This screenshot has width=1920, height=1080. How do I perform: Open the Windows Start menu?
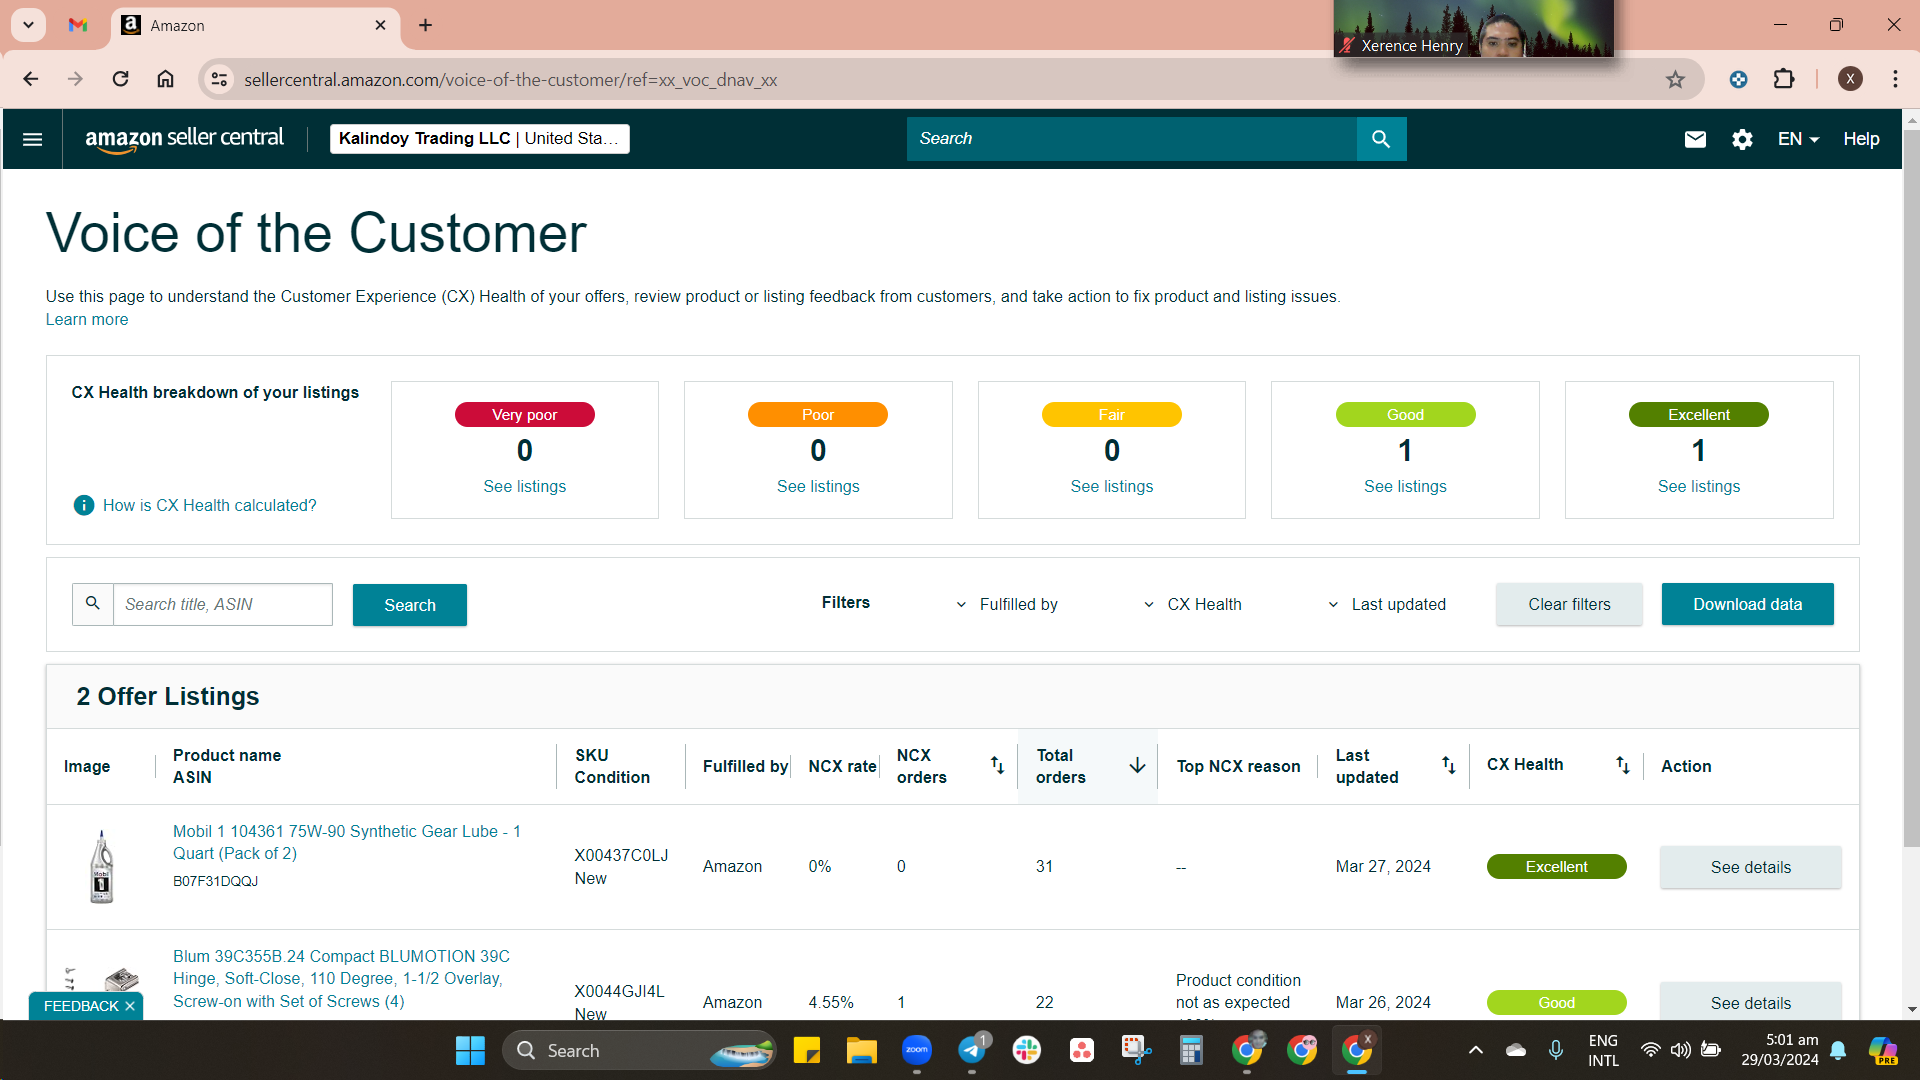pyautogui.click(x=470, y=1050)
